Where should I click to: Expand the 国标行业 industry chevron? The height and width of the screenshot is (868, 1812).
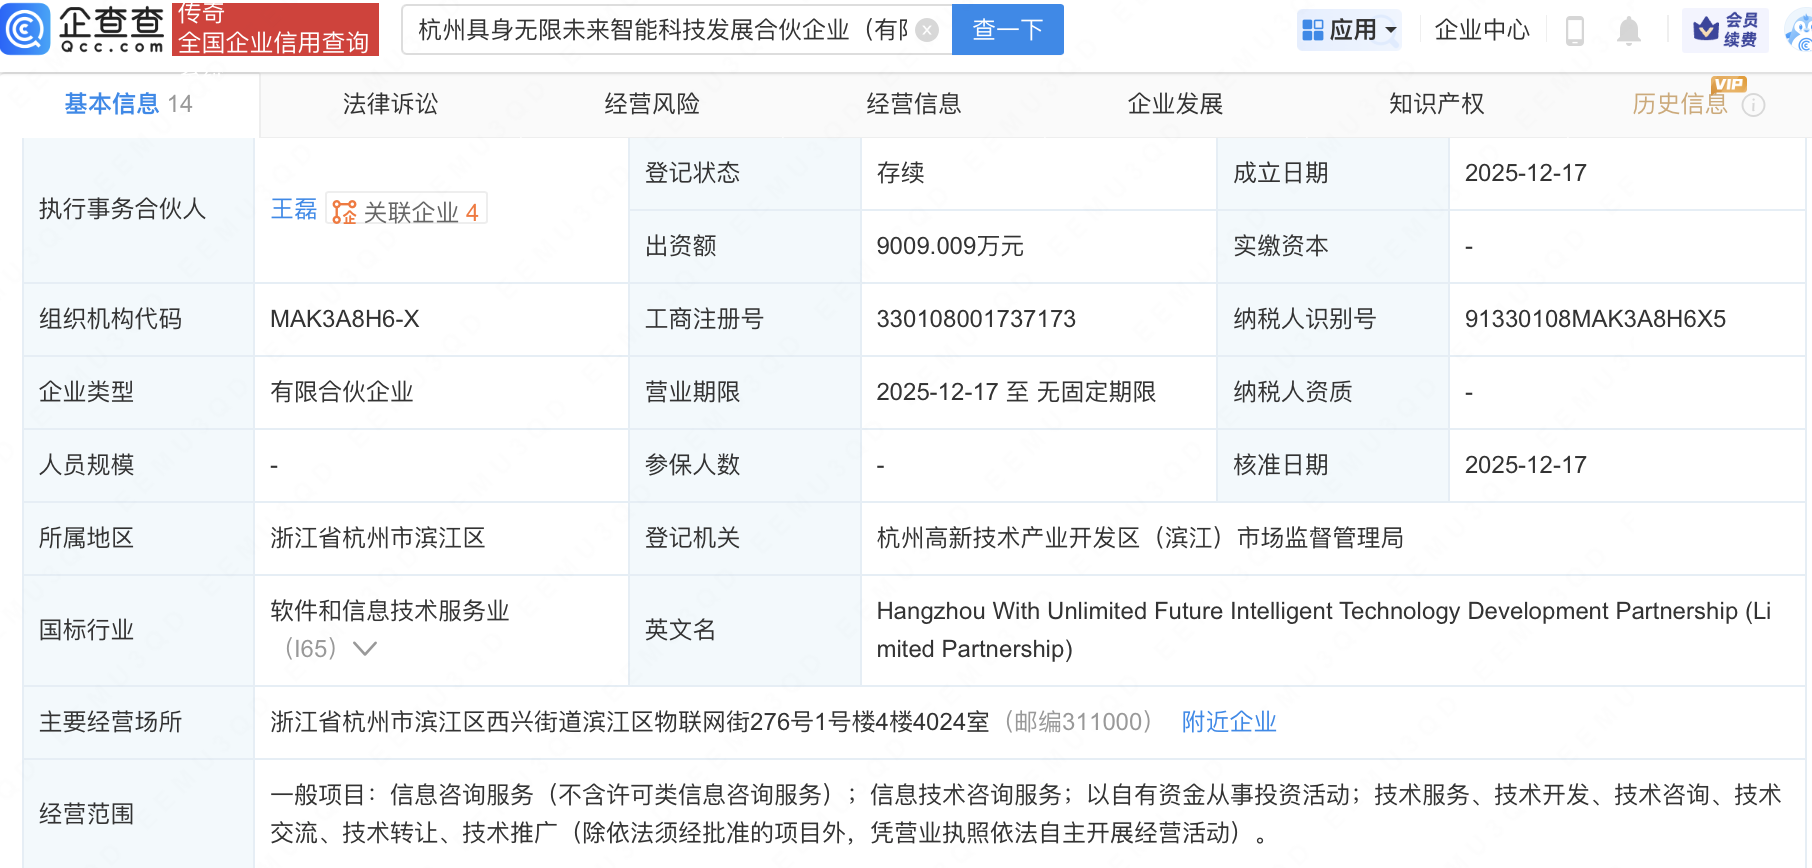(365, 649)
